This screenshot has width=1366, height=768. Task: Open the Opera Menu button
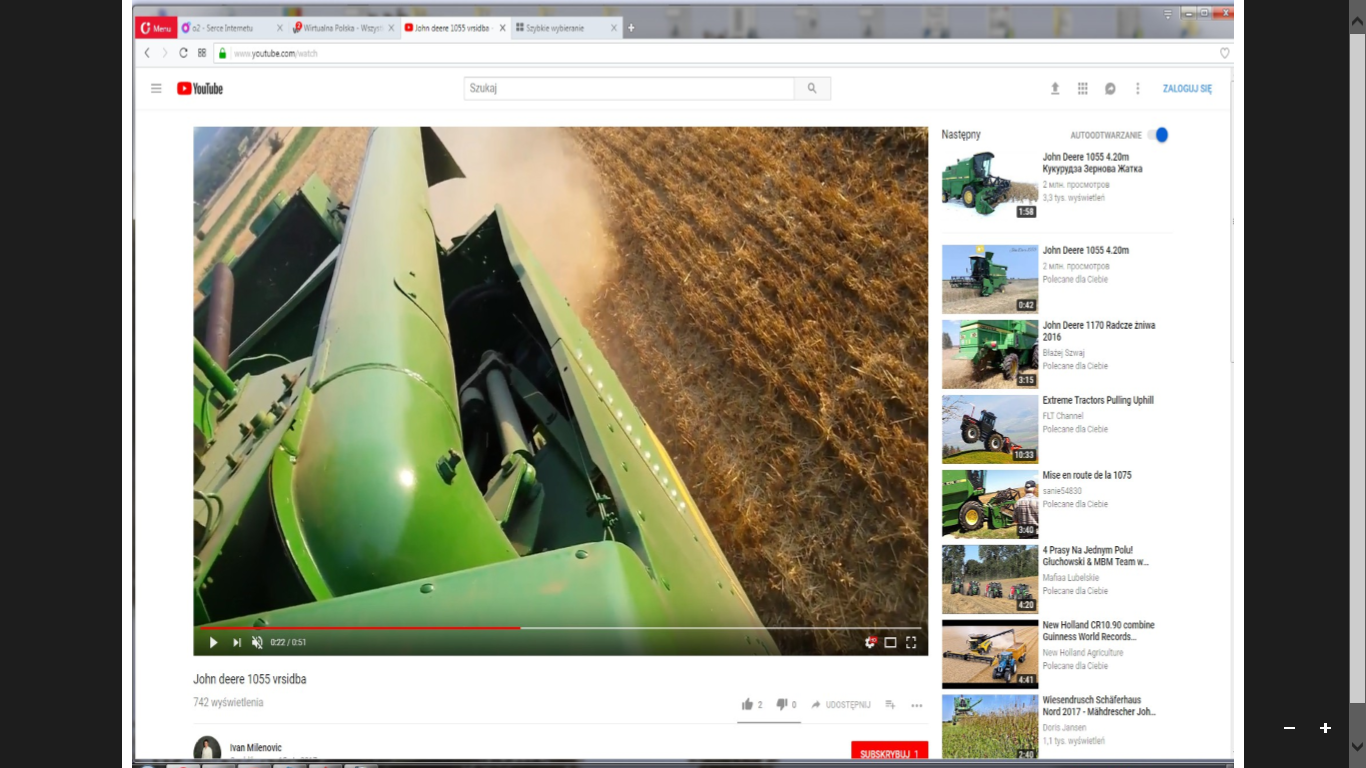click(156, 28)
